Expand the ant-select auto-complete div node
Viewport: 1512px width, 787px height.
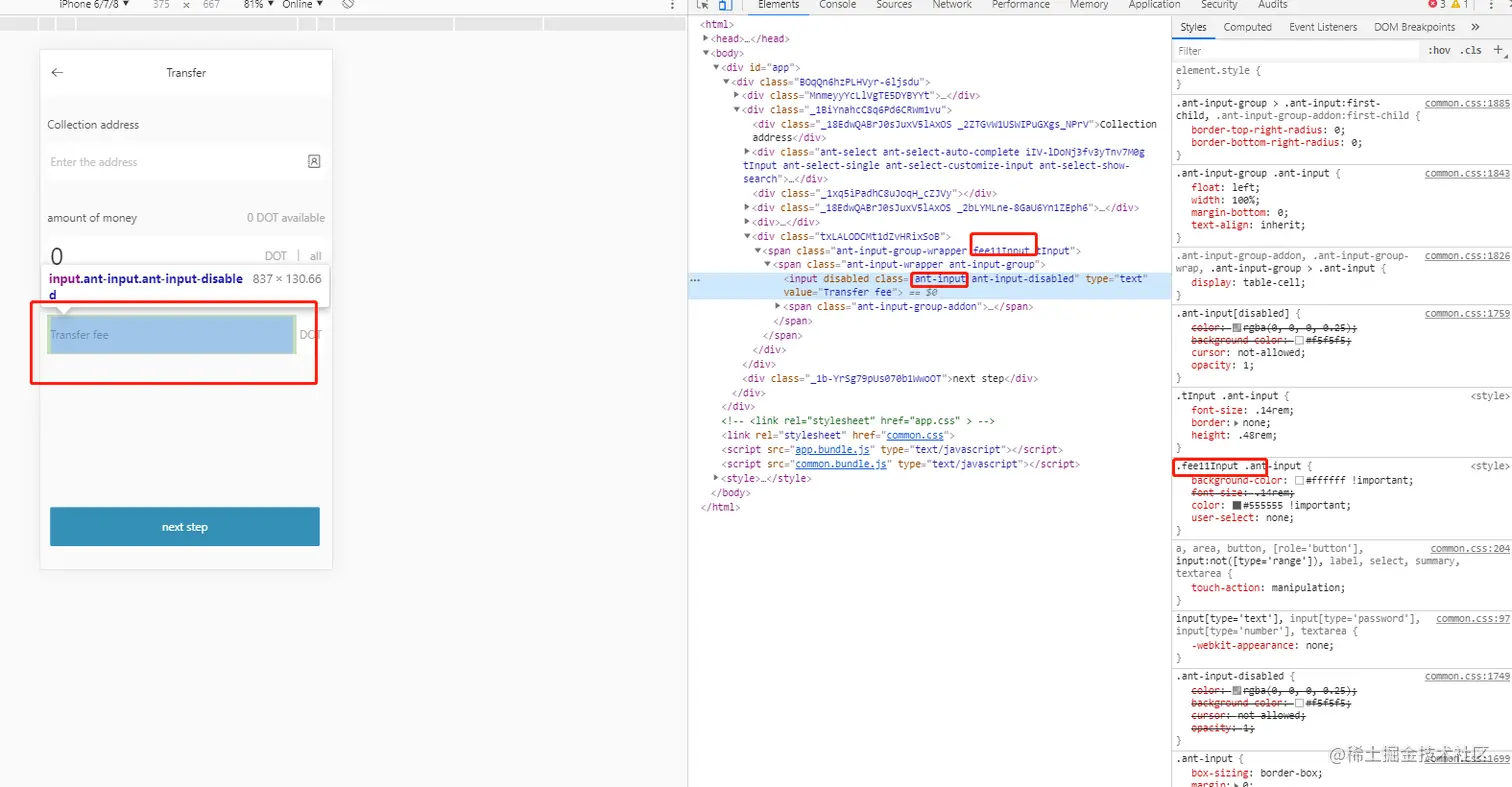pos(747,151)
